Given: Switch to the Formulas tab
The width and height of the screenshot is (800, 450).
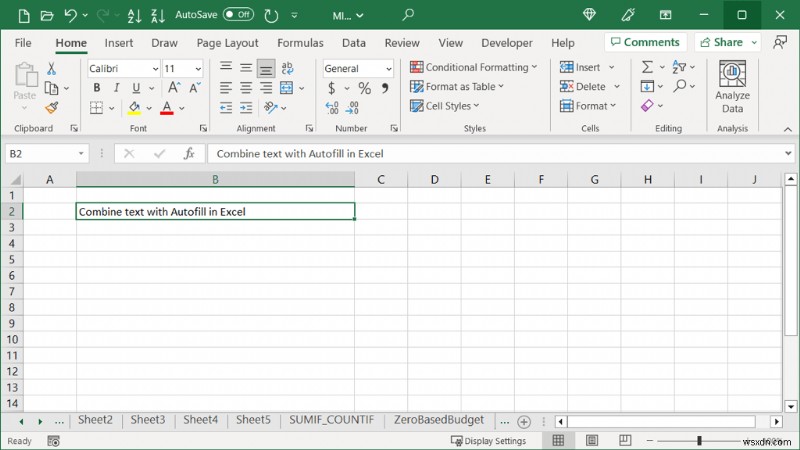Looking at the screenshot, I should click(x=300, y=43).
